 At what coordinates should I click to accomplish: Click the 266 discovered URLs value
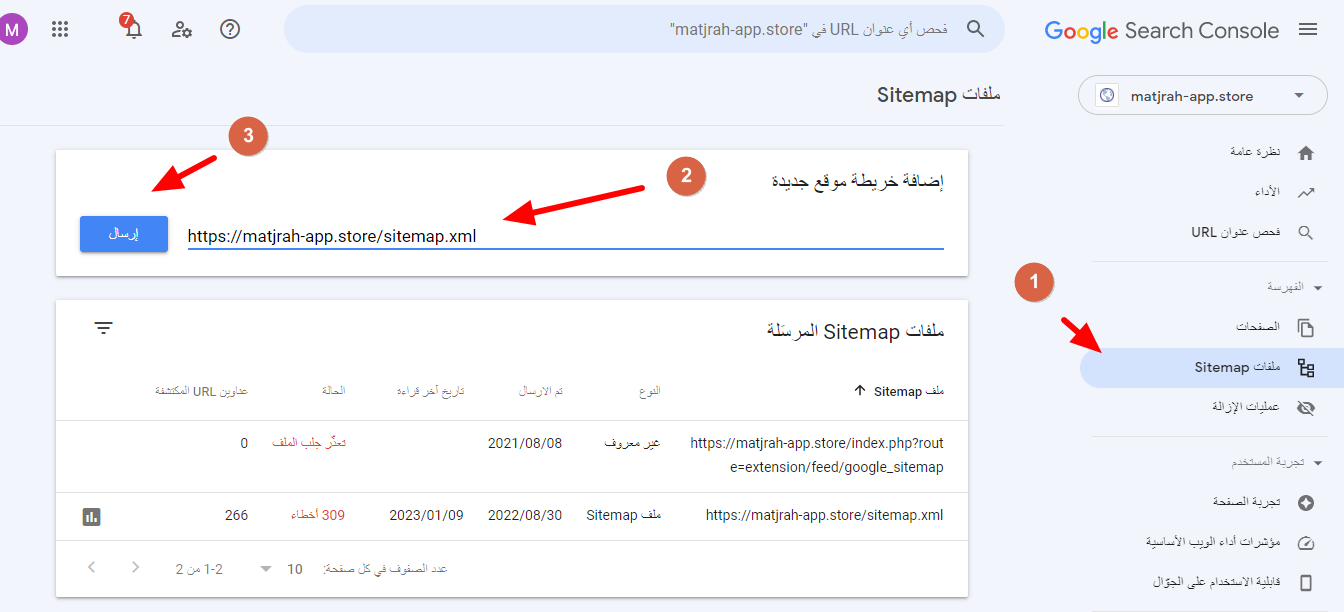coord(236,516)
